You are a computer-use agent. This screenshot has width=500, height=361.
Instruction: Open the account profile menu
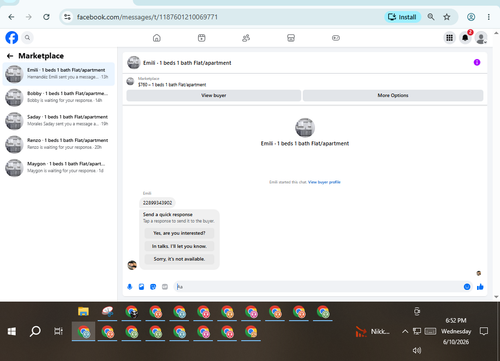pos(481,38)
